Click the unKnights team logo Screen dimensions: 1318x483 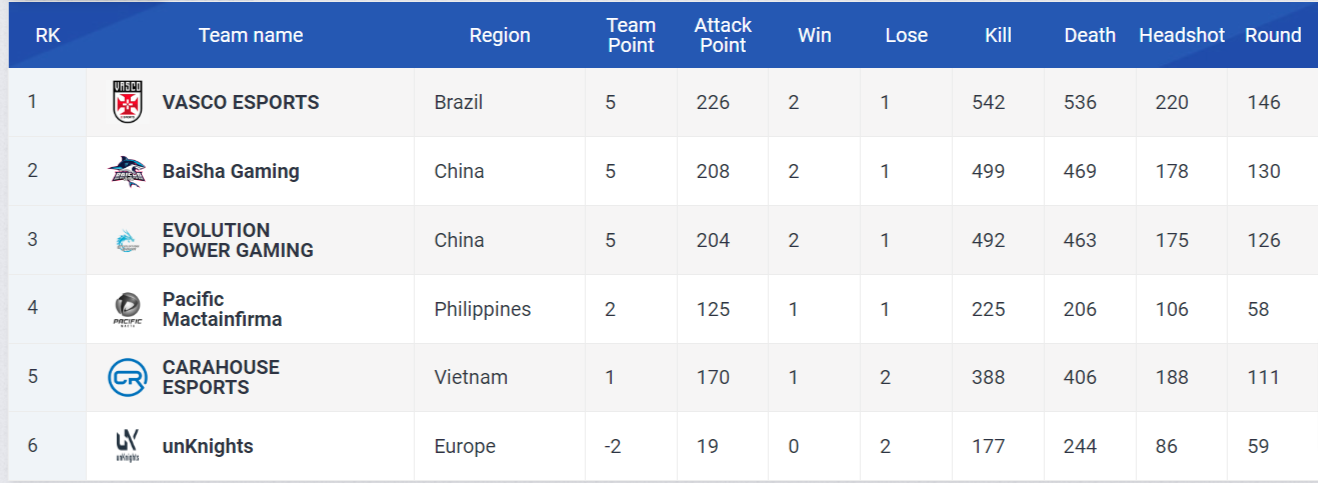pos(127,446)
